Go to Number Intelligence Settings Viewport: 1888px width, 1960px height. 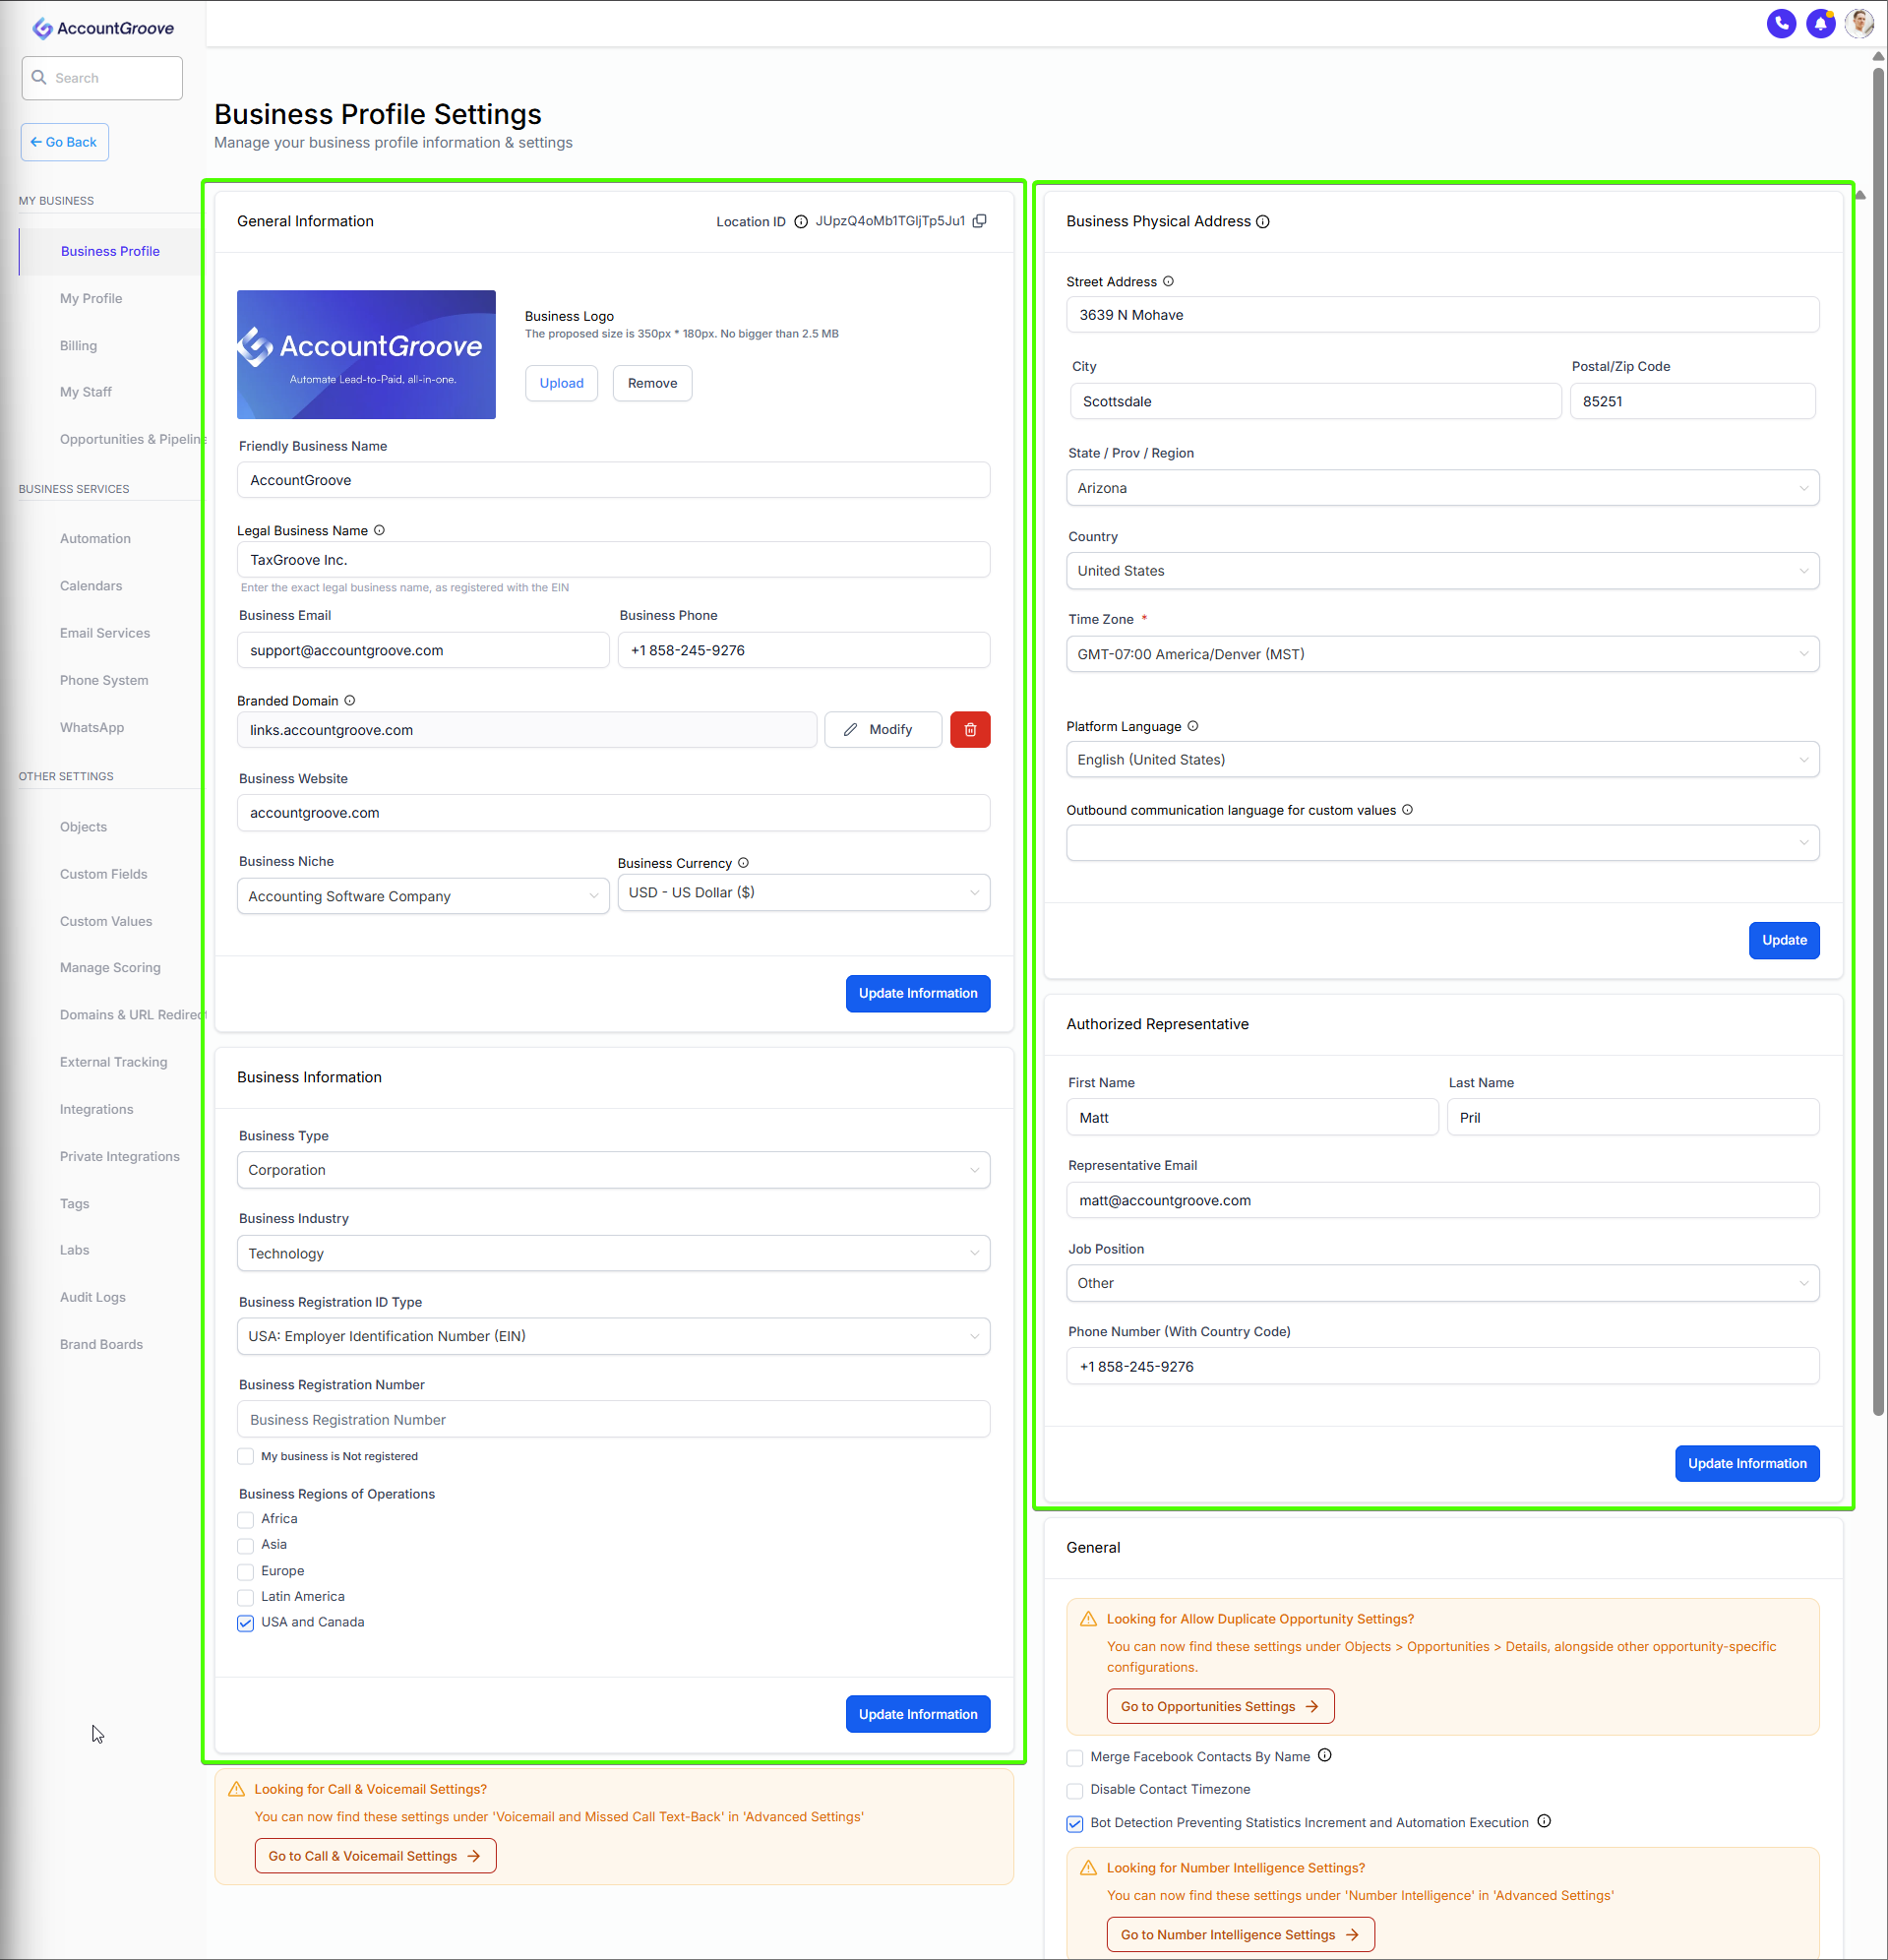pos(1240,1936)
